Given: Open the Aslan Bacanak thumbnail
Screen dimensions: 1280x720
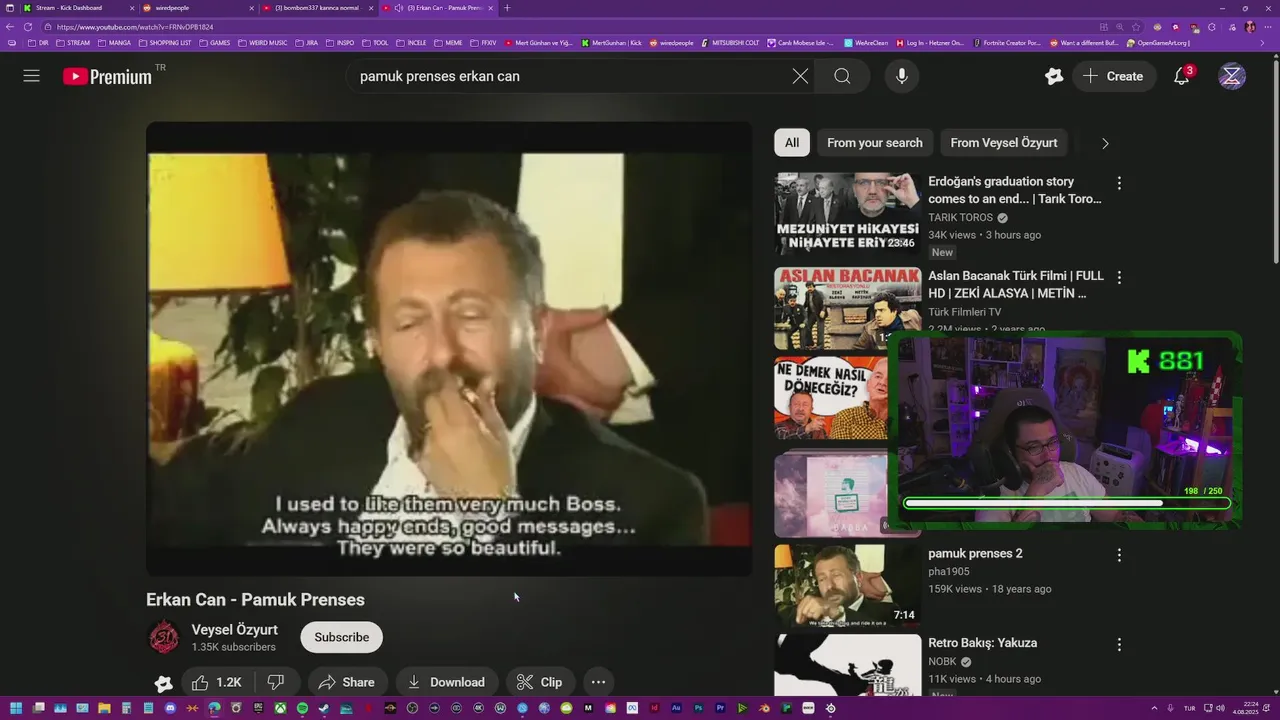Looking at the screenshot, I should (847, 308).
